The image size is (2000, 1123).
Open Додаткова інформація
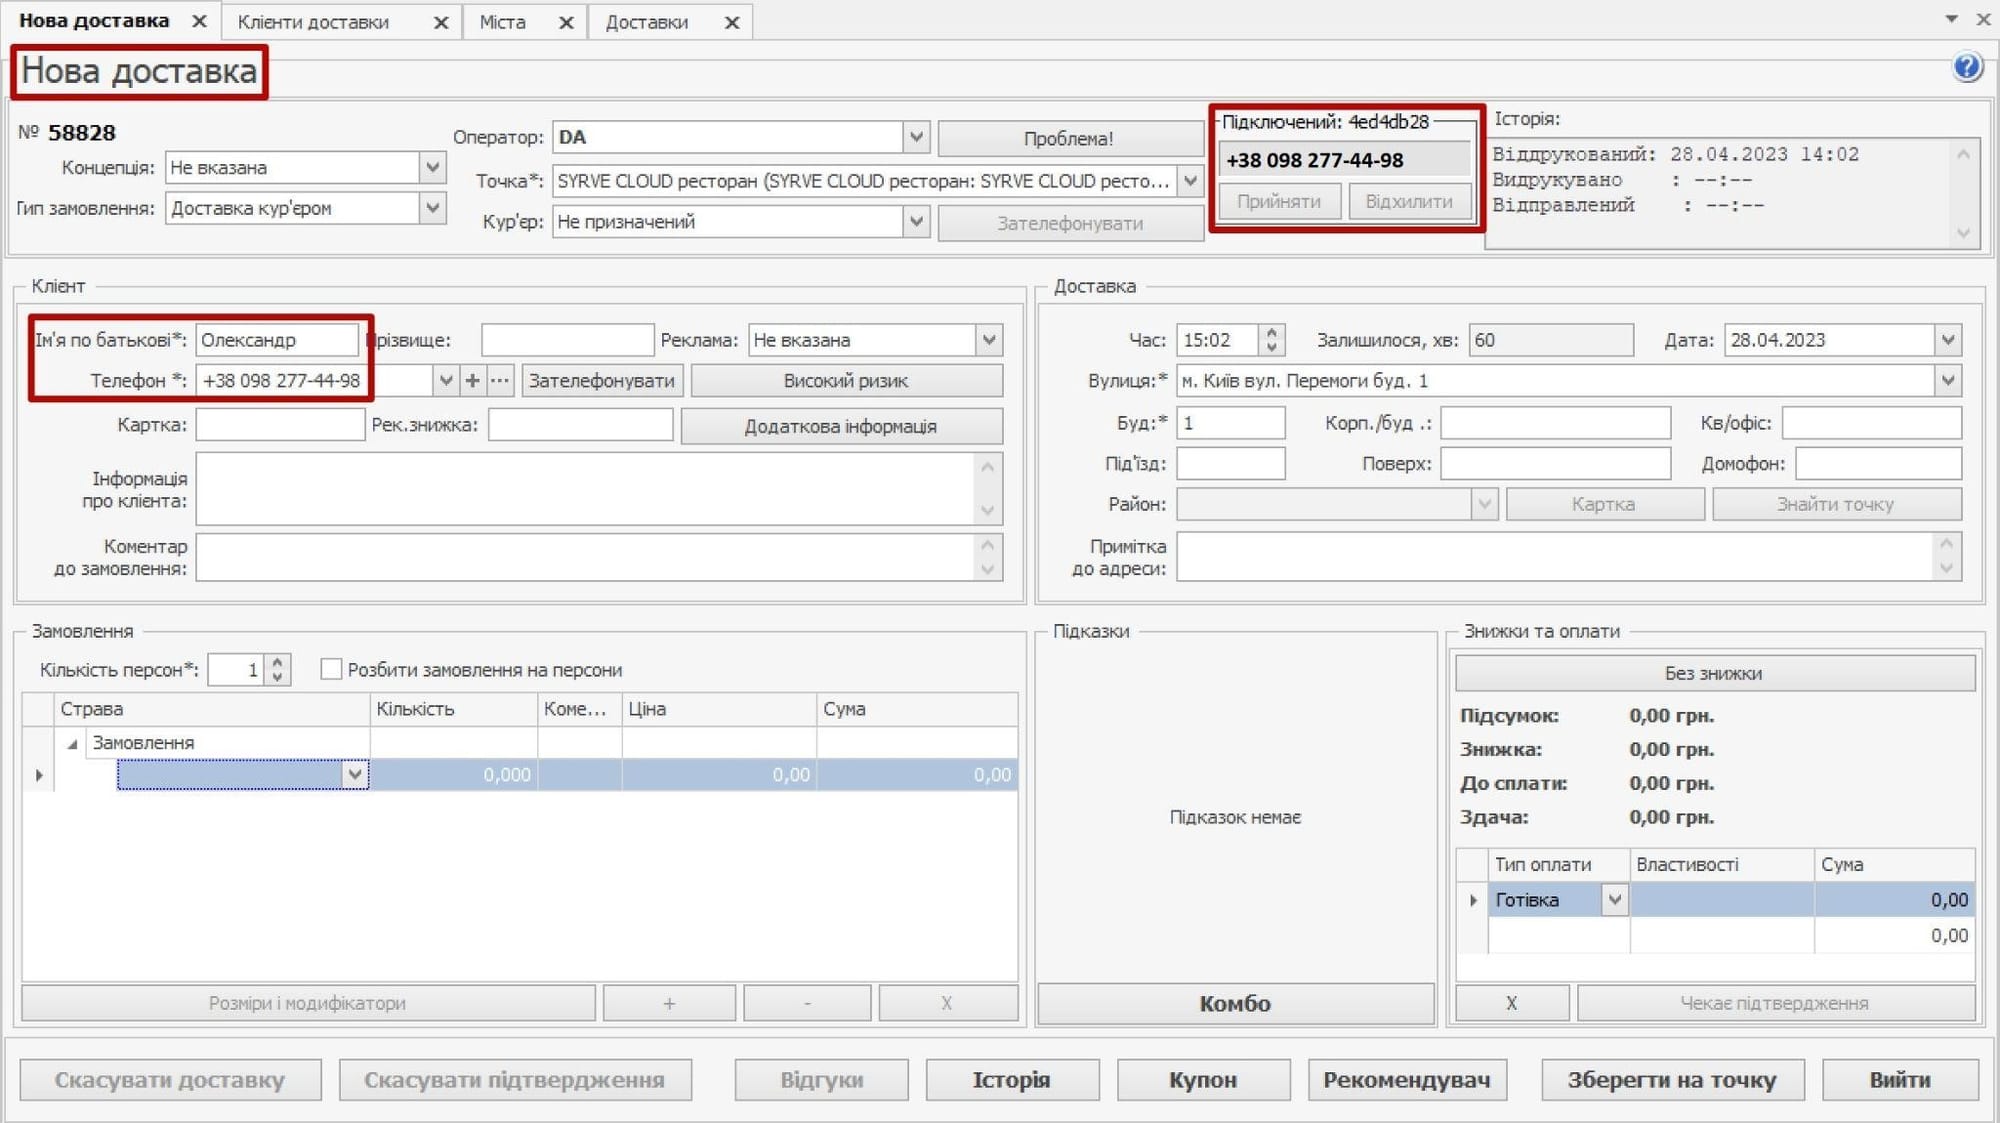(x=841, y=426)
